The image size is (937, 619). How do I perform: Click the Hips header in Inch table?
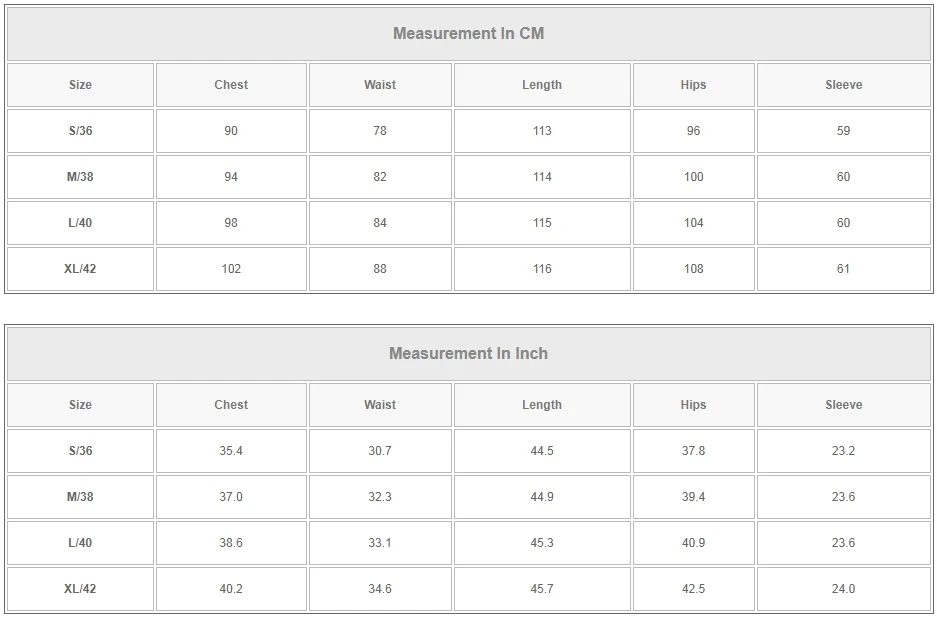tap(693, 405)
